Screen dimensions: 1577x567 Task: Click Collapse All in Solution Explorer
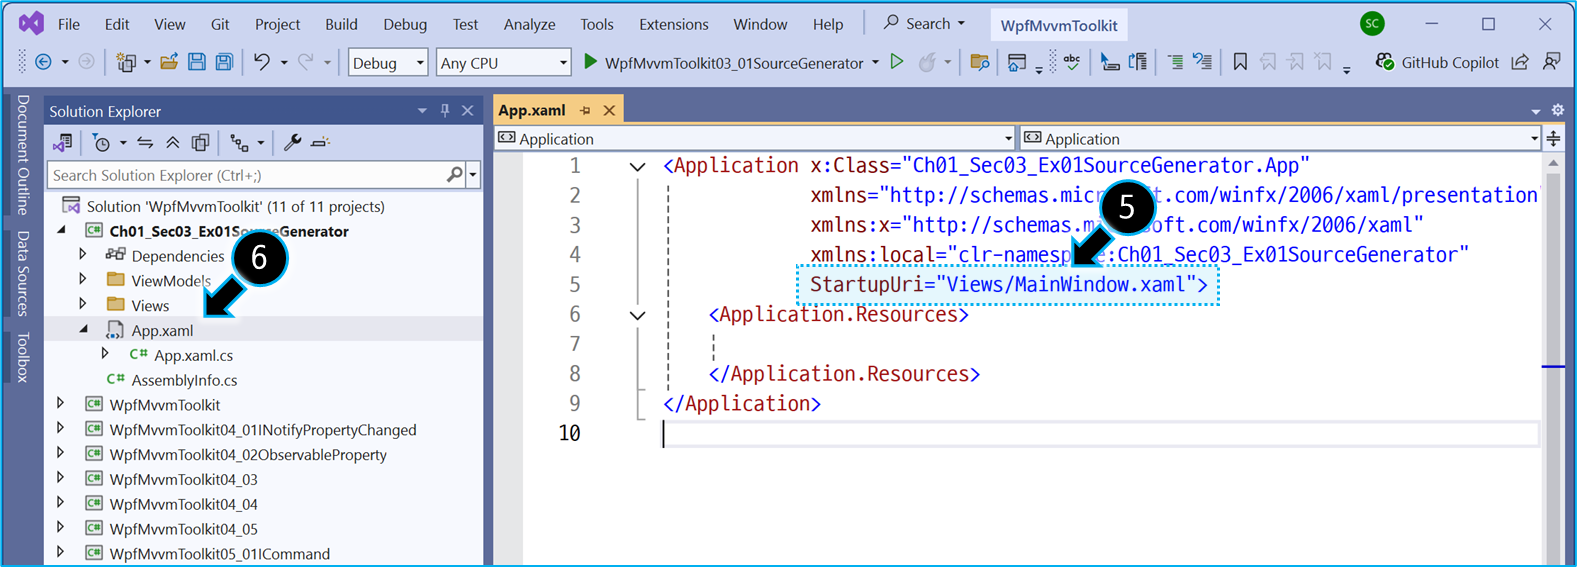173,143
